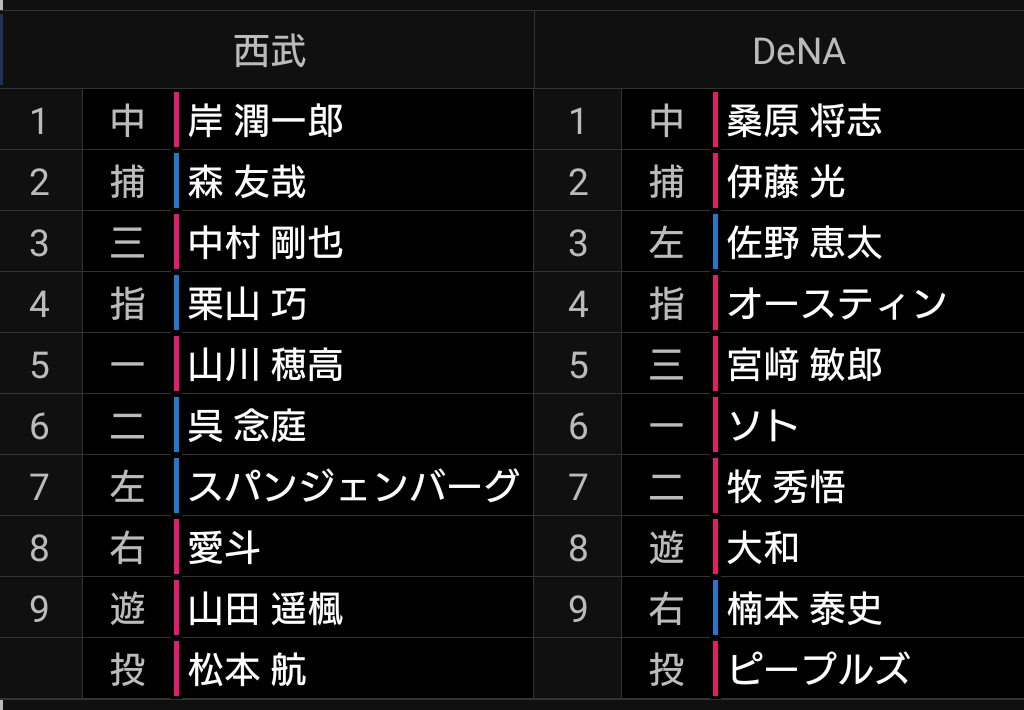Image resolution: width=1024 pixels, height=710 pixels.
Task: Select 愛斗 from Seibu lineup
Action: pos(225,548)
